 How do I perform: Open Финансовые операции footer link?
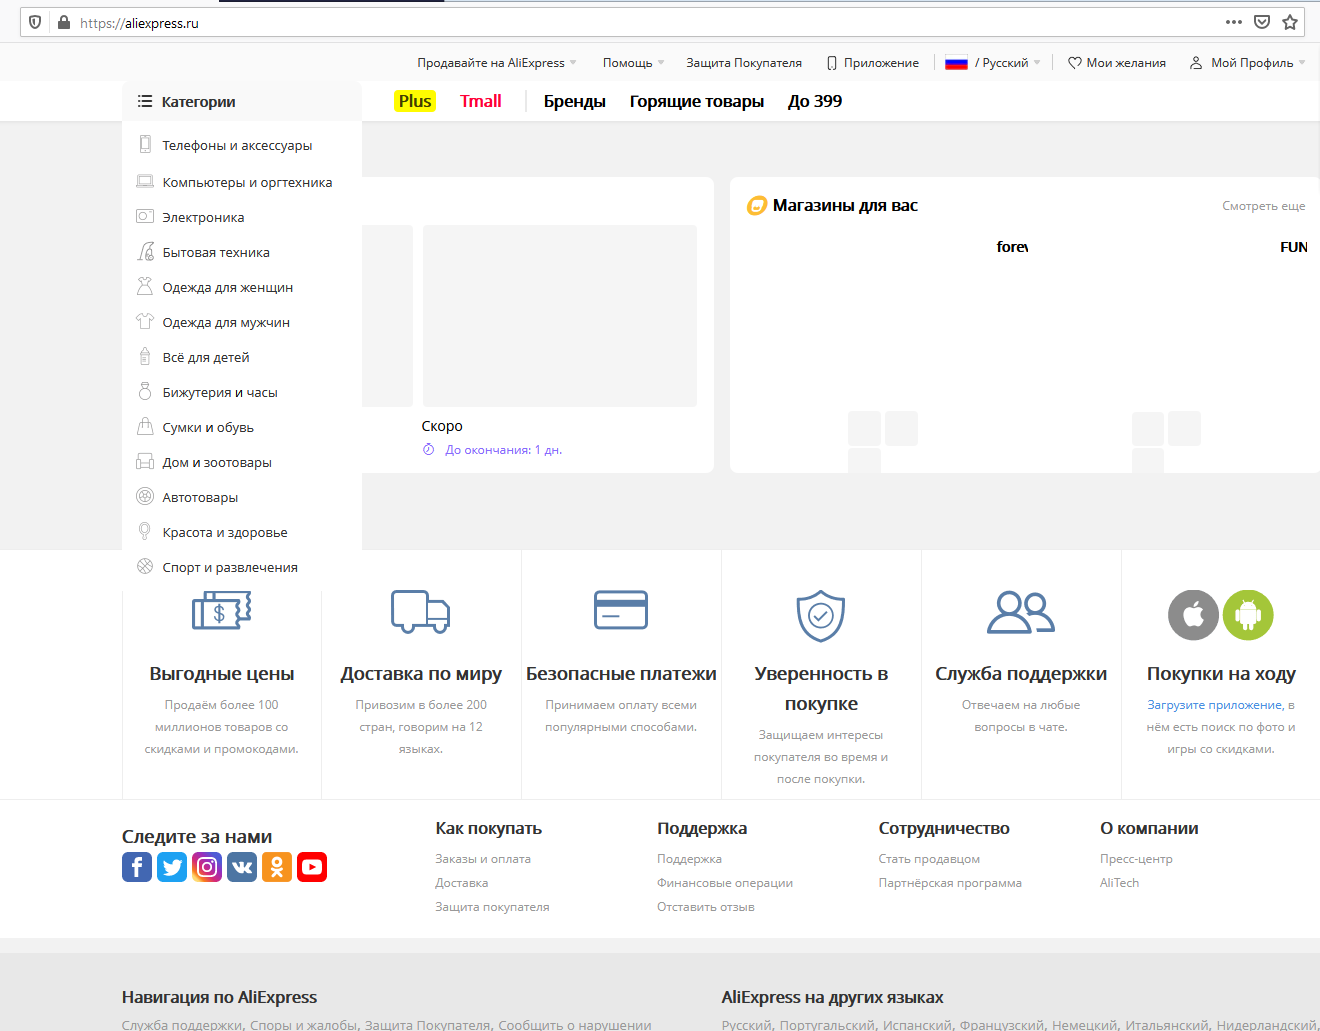725,883
